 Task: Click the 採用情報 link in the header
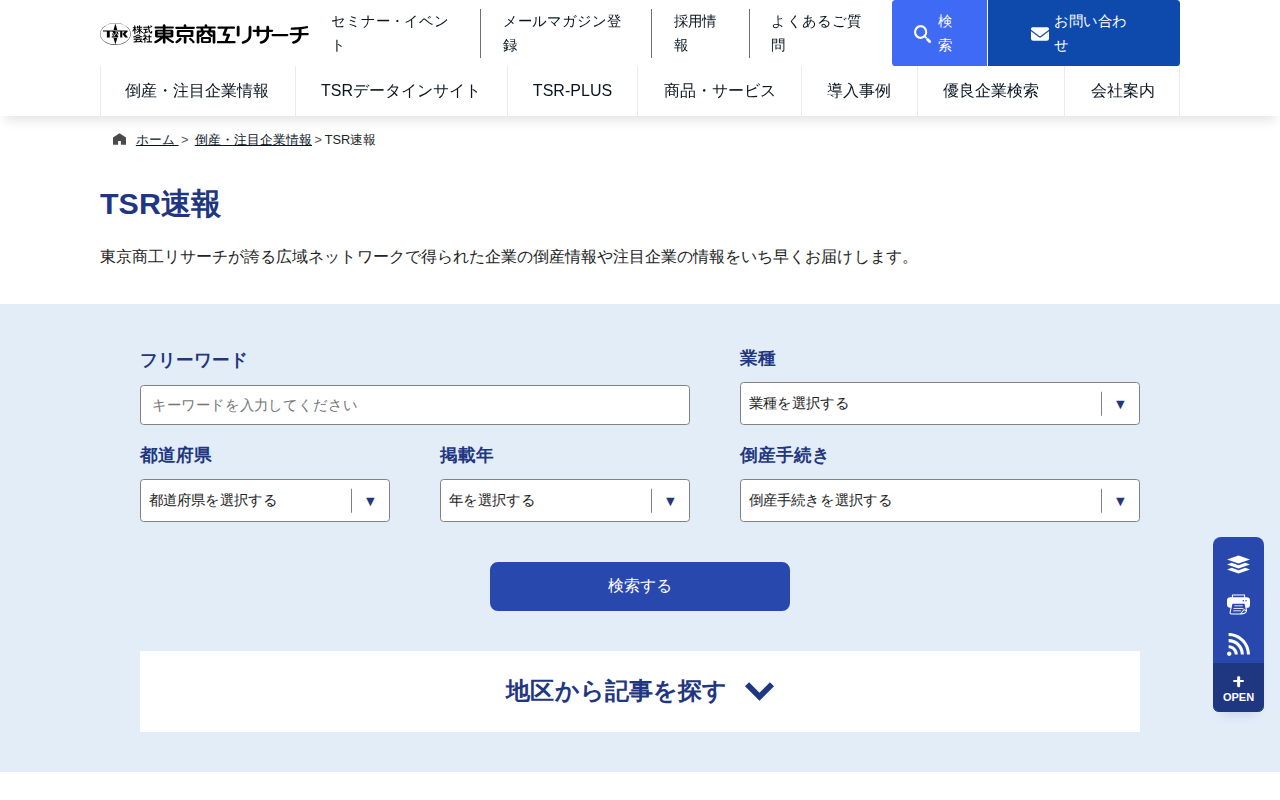(693, 33)
